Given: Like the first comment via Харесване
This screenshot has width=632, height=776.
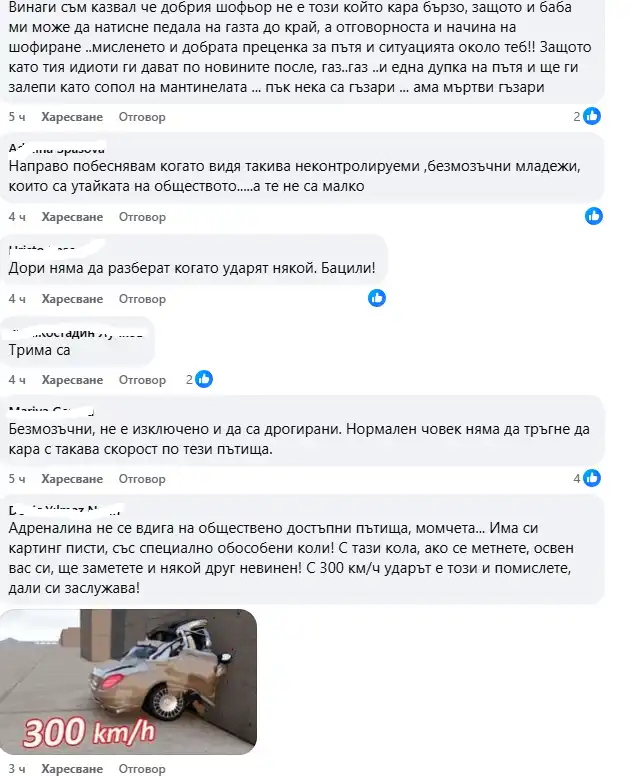Looking at the screenshot, I should pos(72,117).
